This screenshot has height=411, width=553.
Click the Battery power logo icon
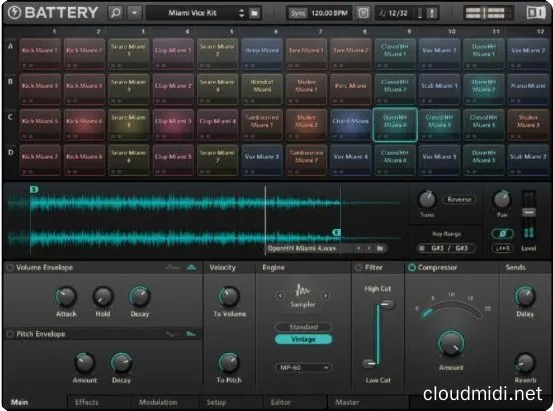click(x=14, y=13)
